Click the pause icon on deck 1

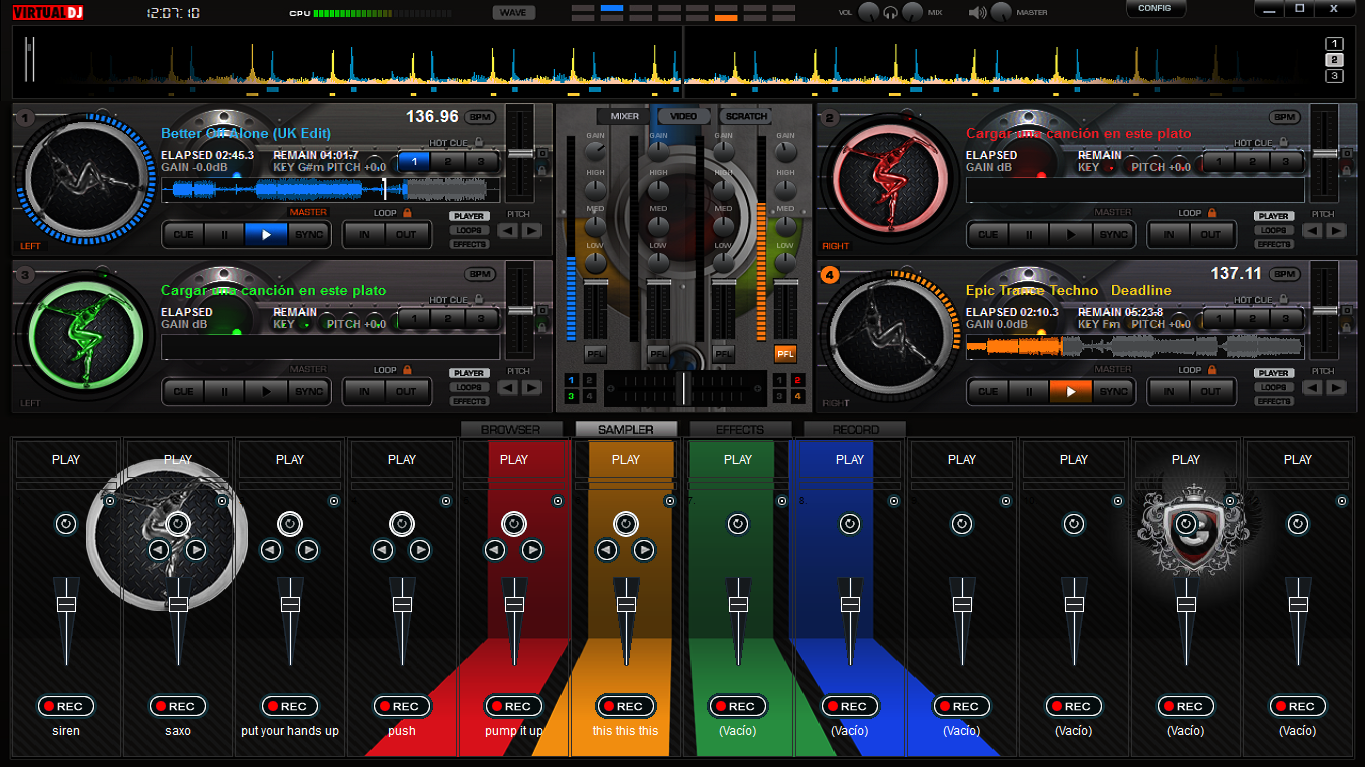226,234
